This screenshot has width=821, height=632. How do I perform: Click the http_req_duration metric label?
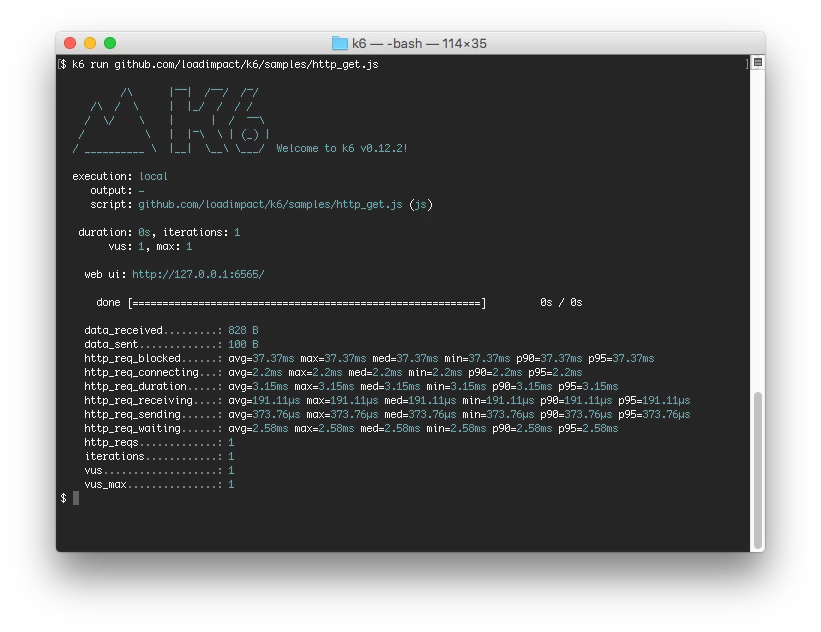(x=135, y=386)
